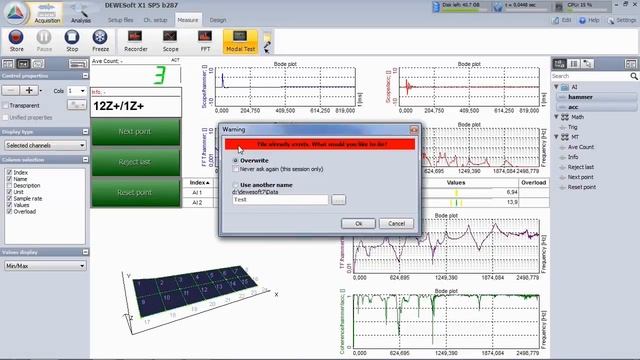Enable the Description column checkbox
Screen dimensions: 640x360
(9, 185)
